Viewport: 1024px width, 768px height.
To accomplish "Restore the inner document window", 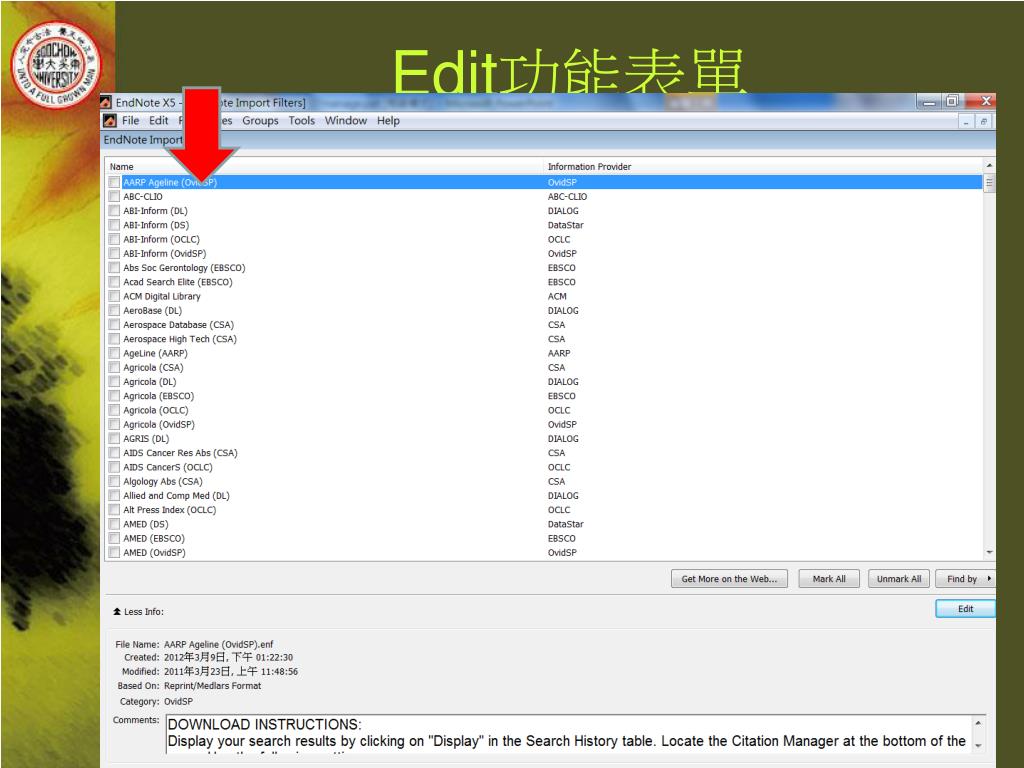I will (984, 121).
